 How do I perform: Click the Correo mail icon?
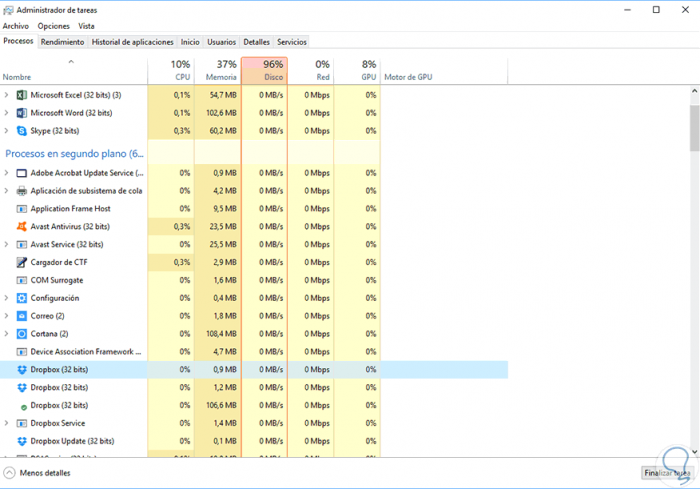pyautogui.click(x=21, y=316)
